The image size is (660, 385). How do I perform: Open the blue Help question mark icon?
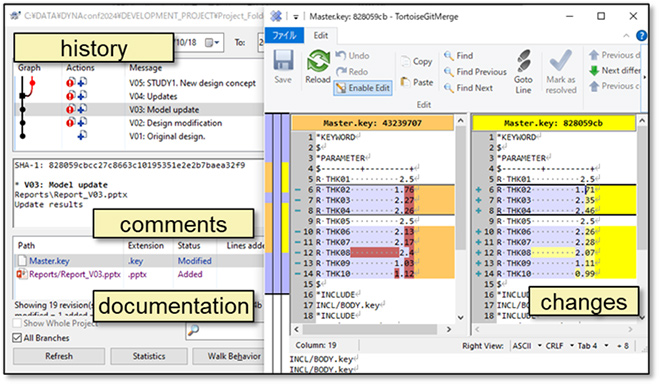click(641, 36)
